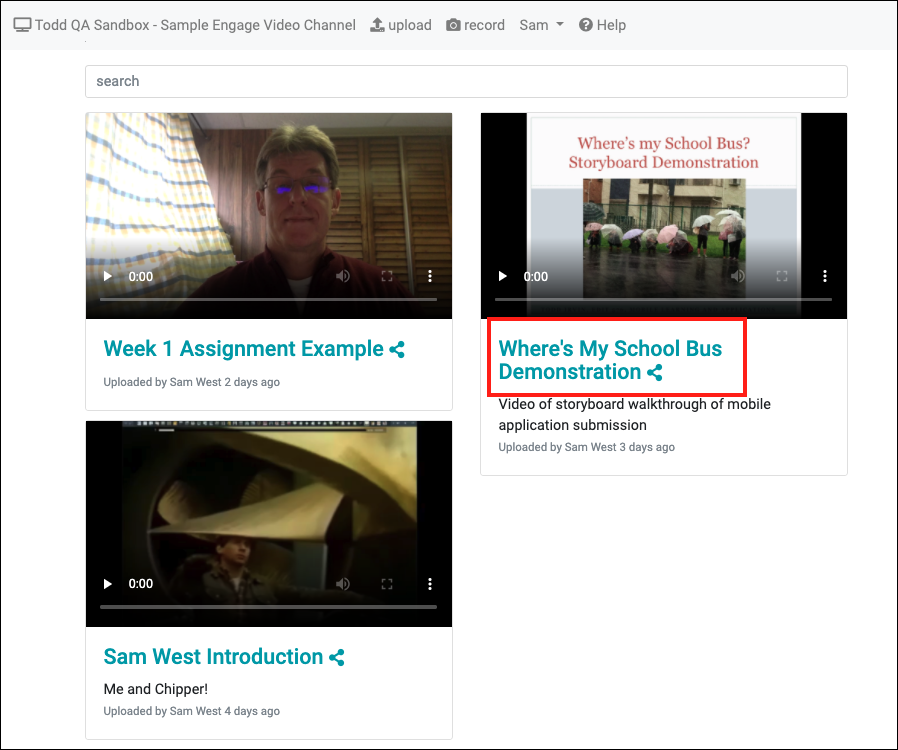Click the share icon next to Week 1 Assignment Example
The width and height of the screenshot is (898, 750).
(397, 349)
